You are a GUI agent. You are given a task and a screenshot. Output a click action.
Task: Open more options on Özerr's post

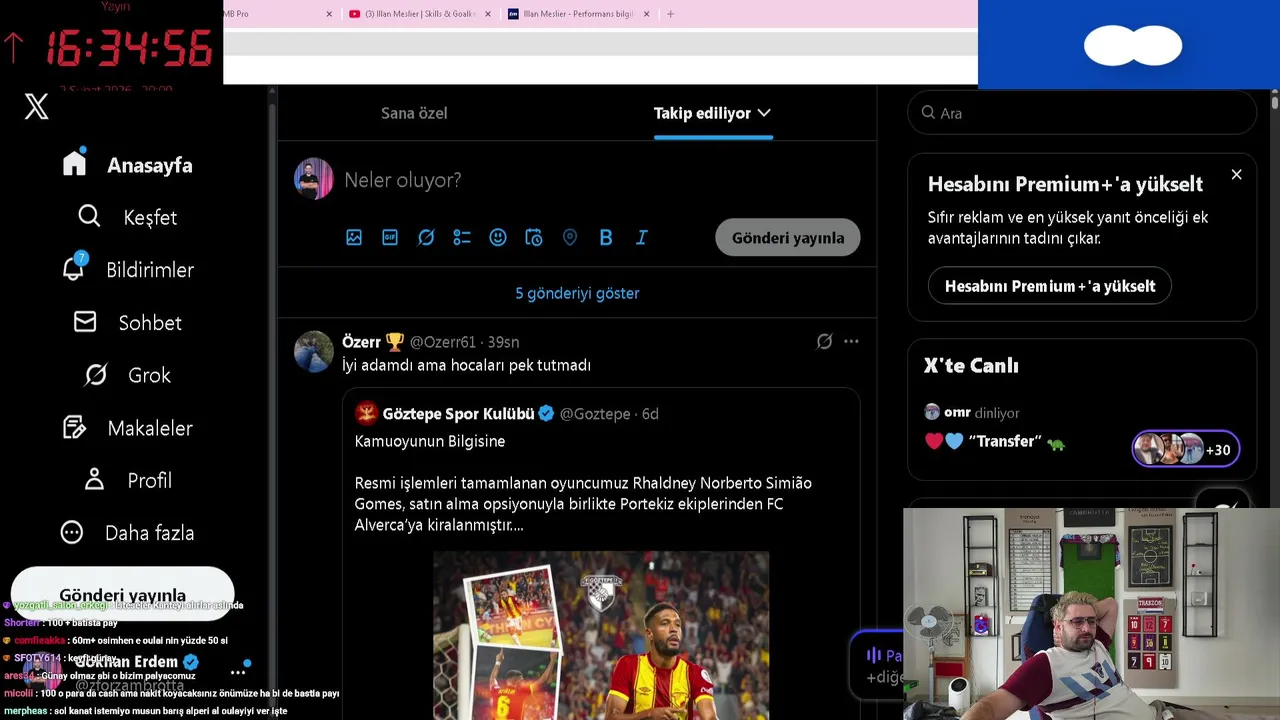851,341
